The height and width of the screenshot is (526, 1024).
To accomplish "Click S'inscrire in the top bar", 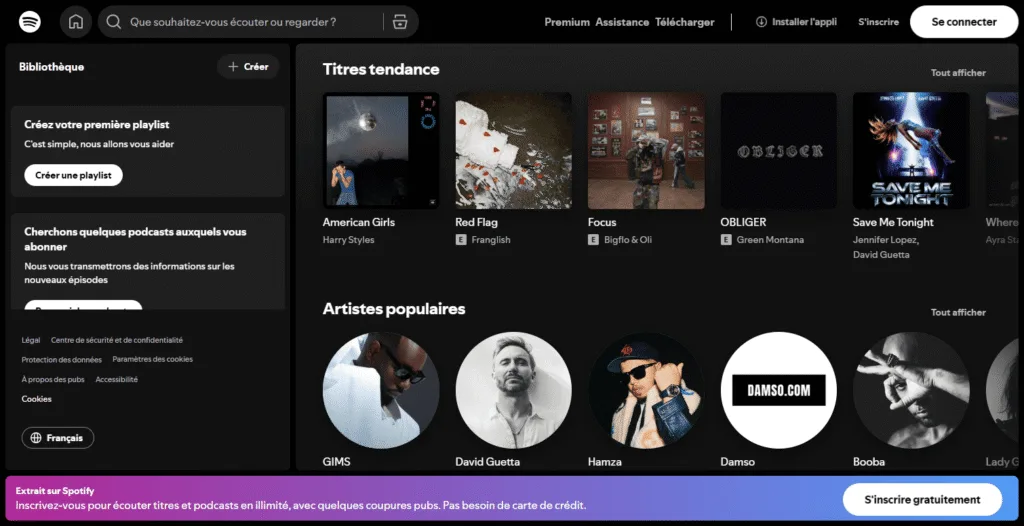I will pyautogui.click(x=878, y=22).
